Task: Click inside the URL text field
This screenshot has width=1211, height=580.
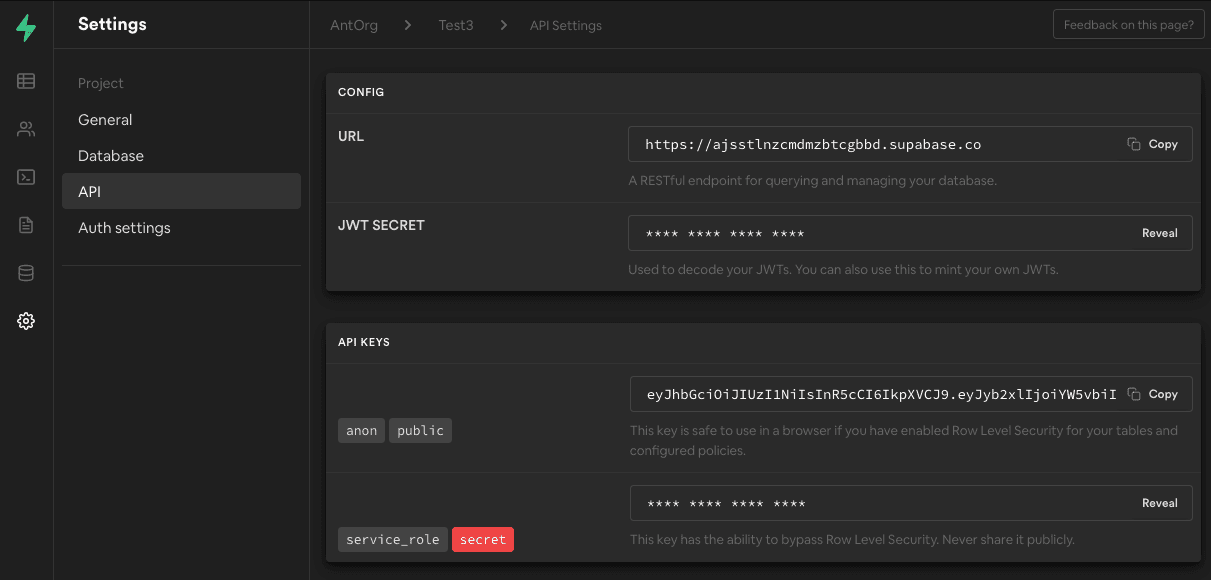Action: 870,144
